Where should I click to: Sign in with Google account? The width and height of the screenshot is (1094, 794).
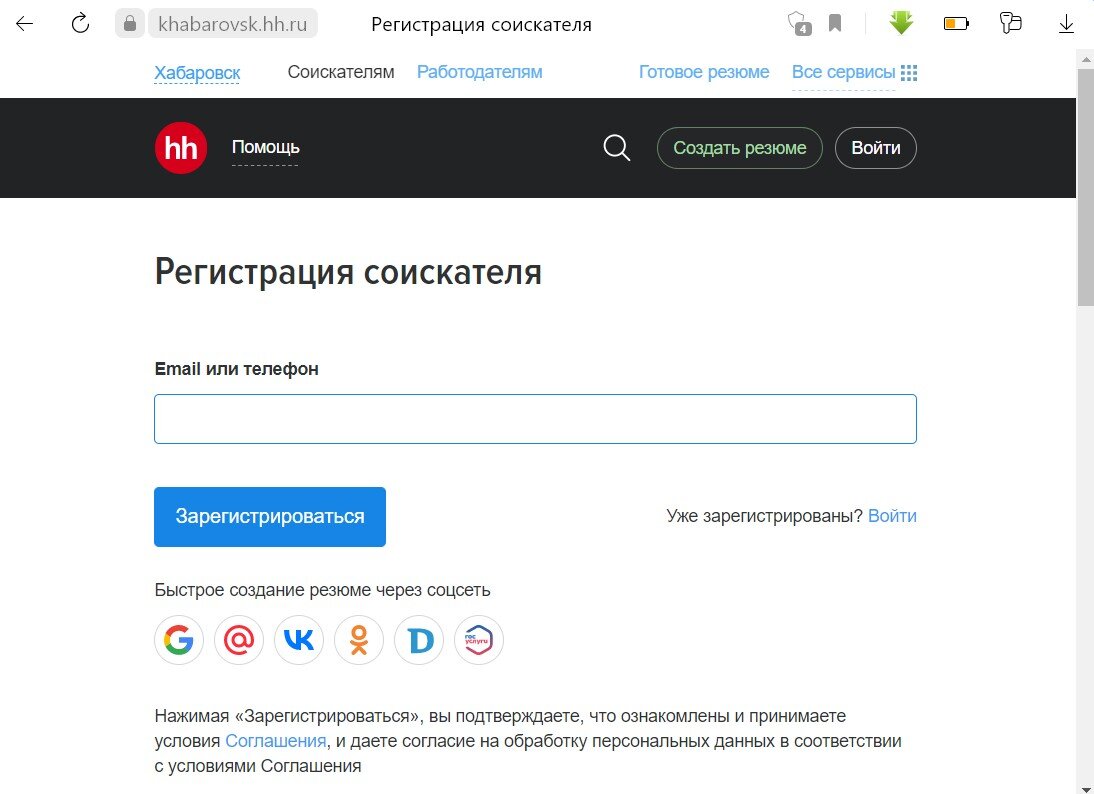click(178, 640)
